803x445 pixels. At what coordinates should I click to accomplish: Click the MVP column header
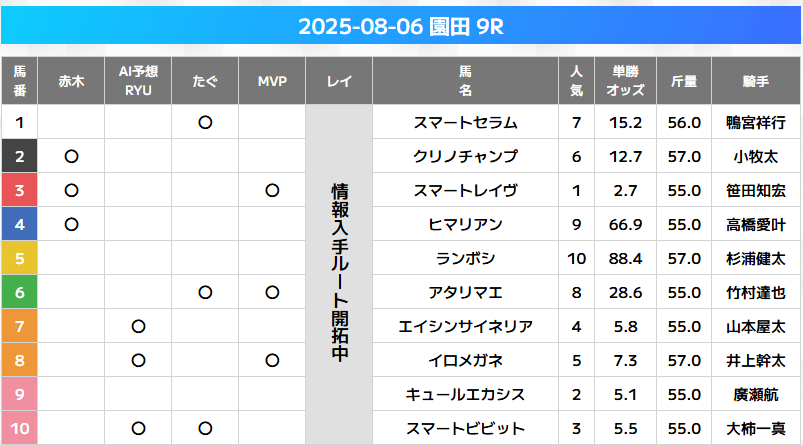(272, 81)
